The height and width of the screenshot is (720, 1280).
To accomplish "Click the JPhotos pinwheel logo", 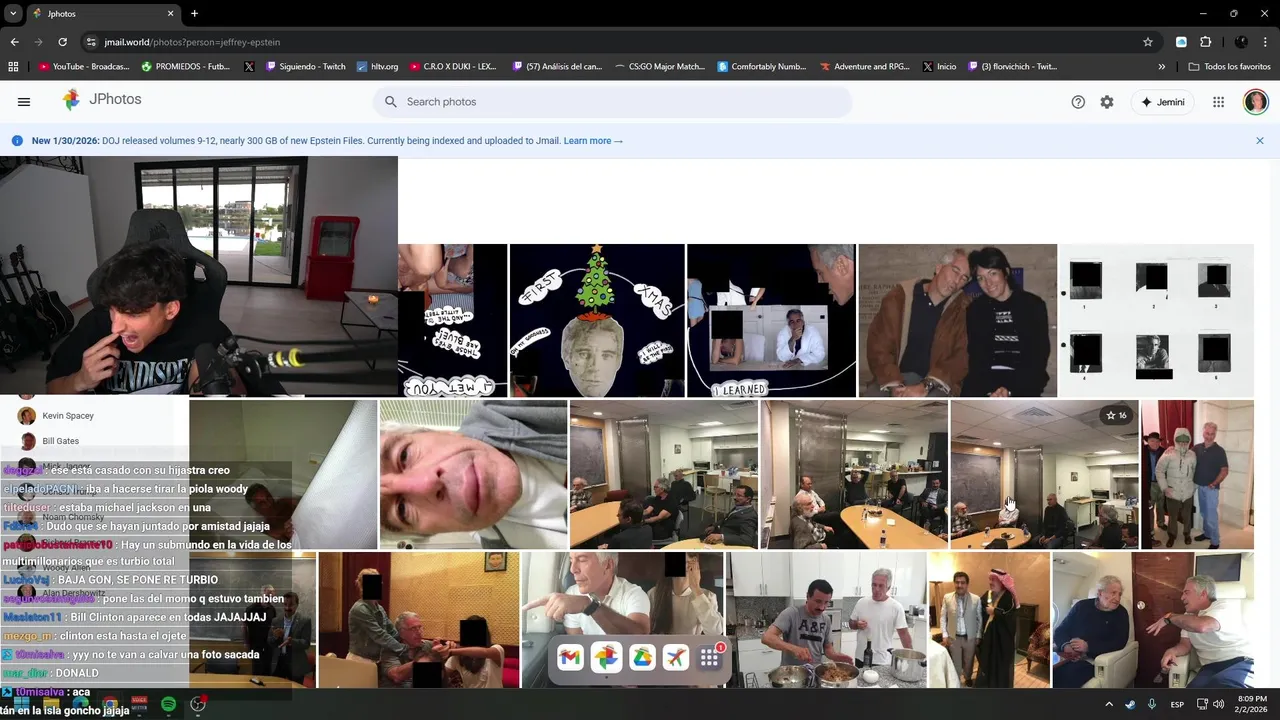I will point(71,100).
